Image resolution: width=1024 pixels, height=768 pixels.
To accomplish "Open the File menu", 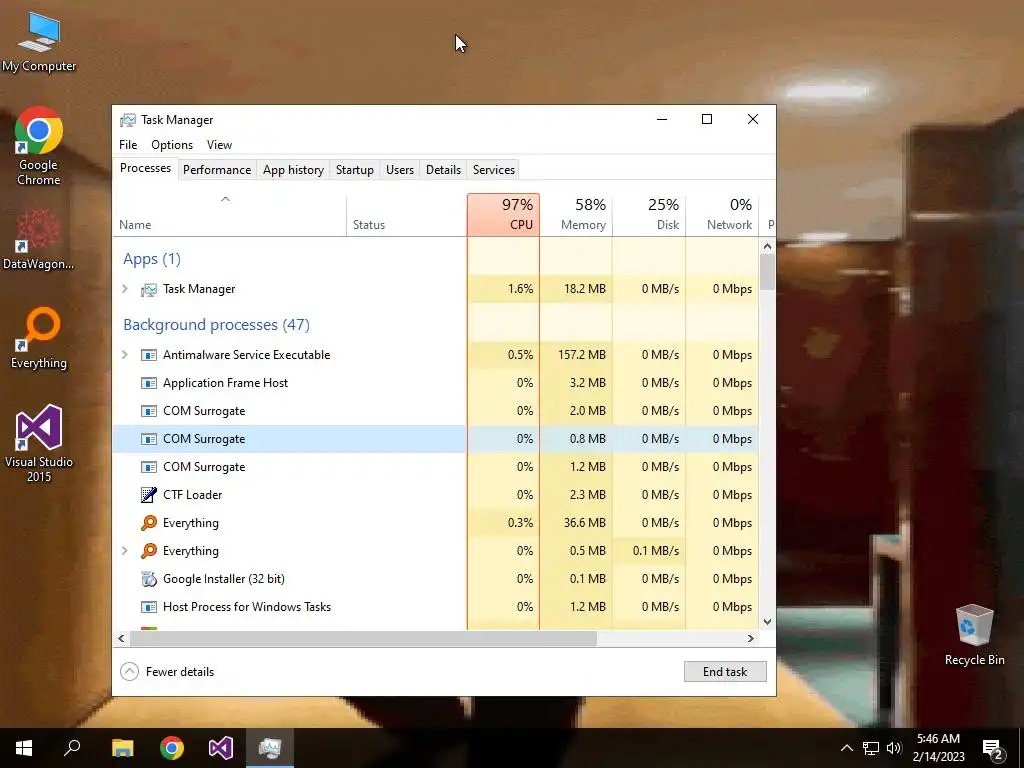I will pyautogui.click(x=128, y=145).
